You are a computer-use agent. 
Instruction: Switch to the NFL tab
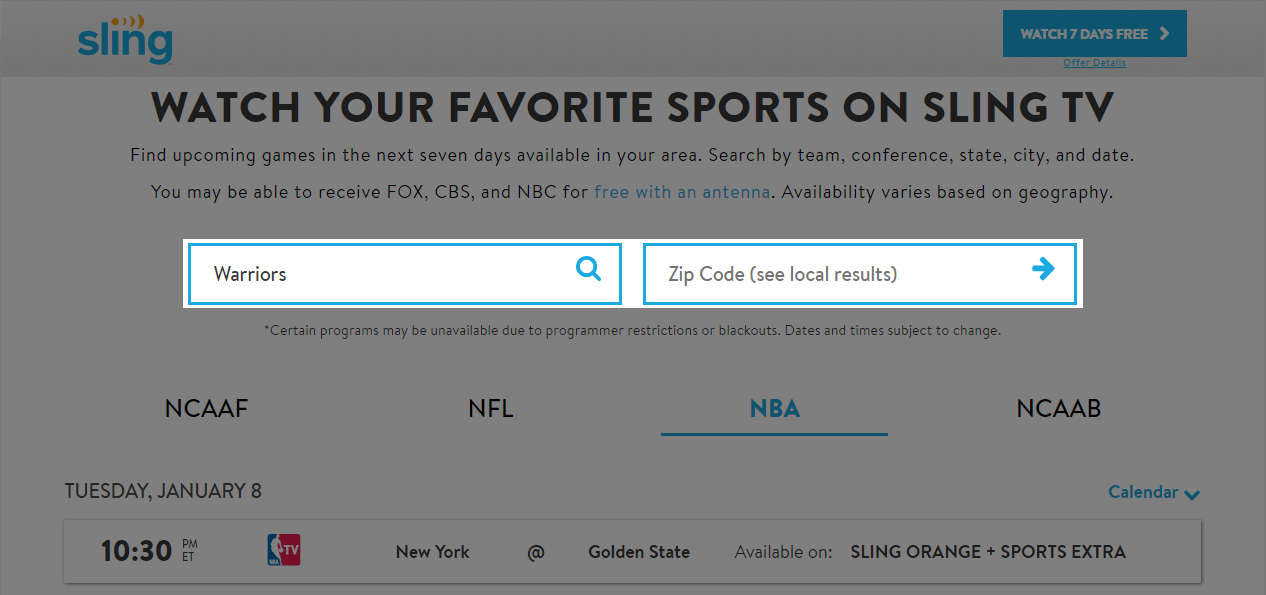(490, 408)
